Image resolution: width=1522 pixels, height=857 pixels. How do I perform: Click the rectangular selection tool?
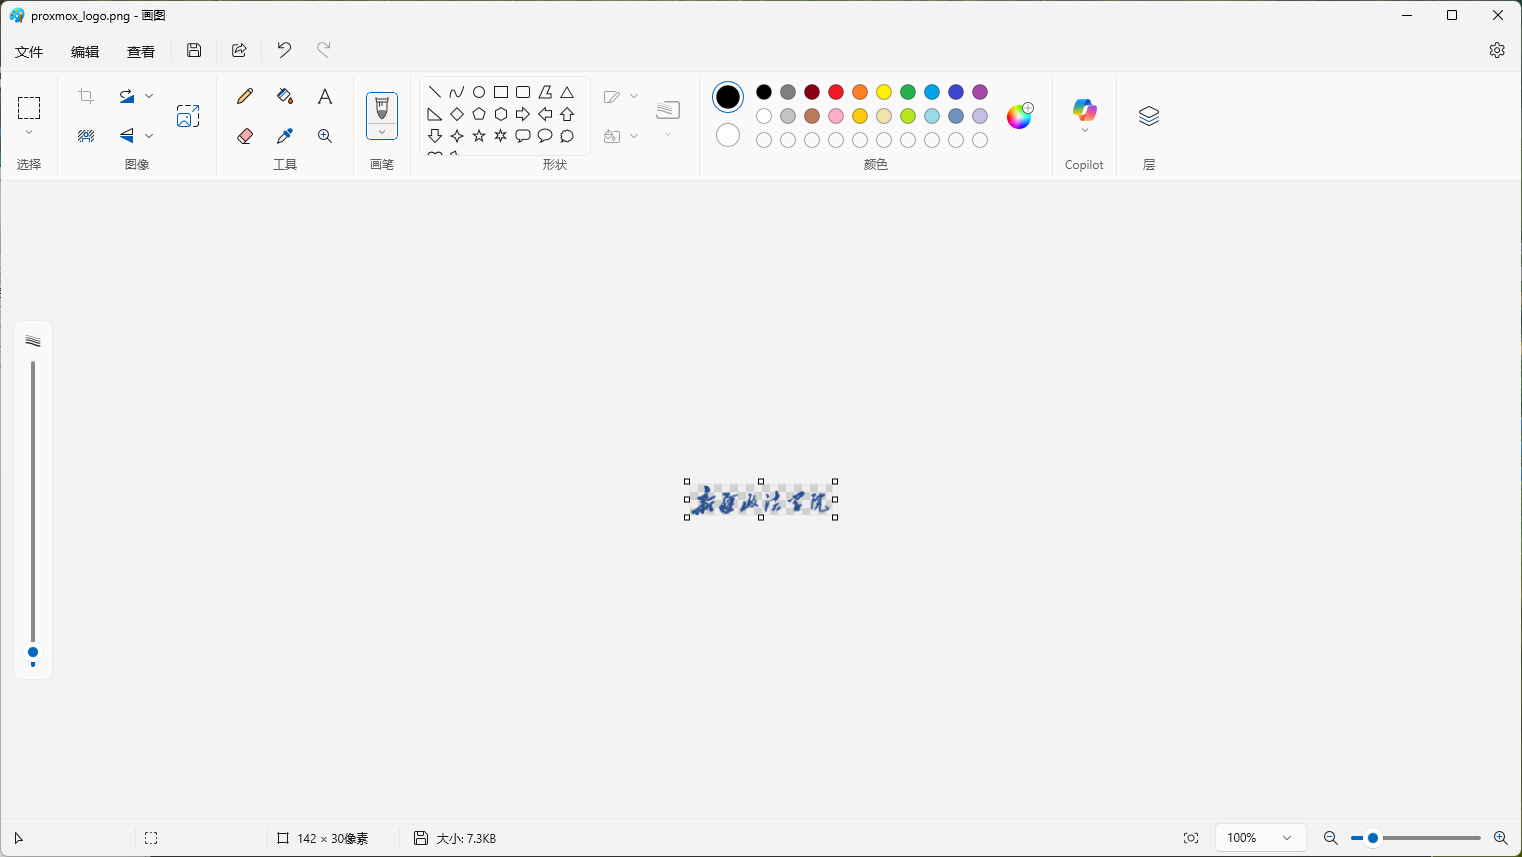pos(29,107)
